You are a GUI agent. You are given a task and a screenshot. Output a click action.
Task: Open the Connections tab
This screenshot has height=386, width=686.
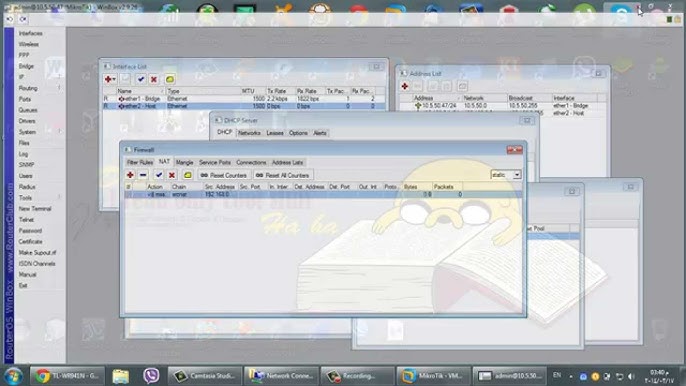point(251,162)
